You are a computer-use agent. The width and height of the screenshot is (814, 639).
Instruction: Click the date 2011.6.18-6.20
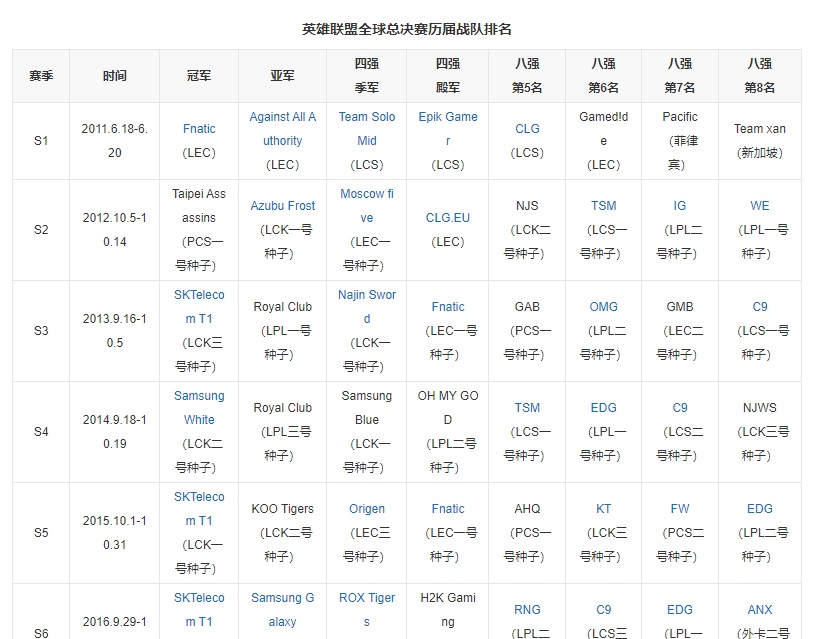pyautogui.click(x=114, y=141)
